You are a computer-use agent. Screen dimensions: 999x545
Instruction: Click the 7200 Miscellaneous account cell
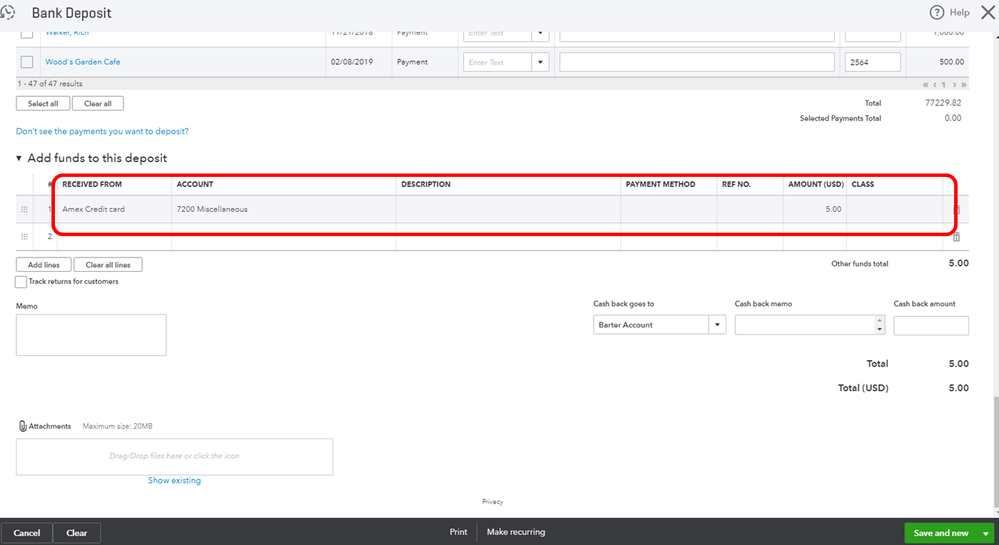[x=284, y=209]
